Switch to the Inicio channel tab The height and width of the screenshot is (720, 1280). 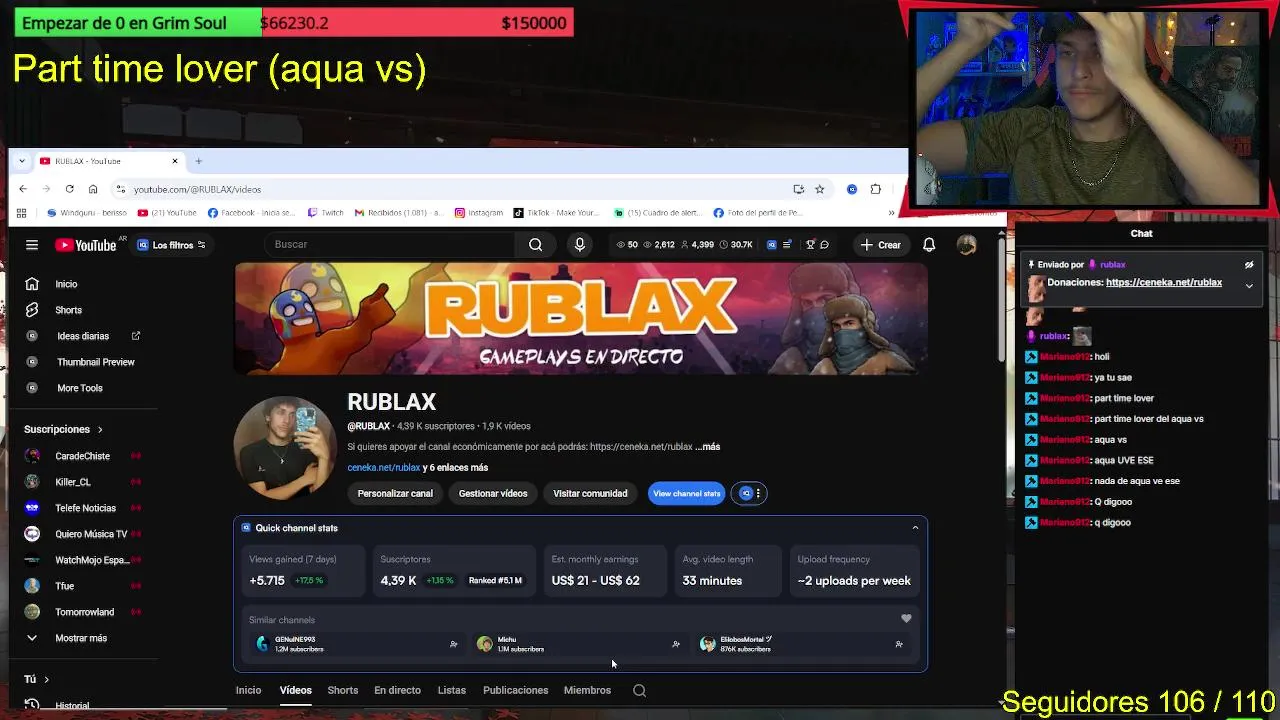point(248,690)
